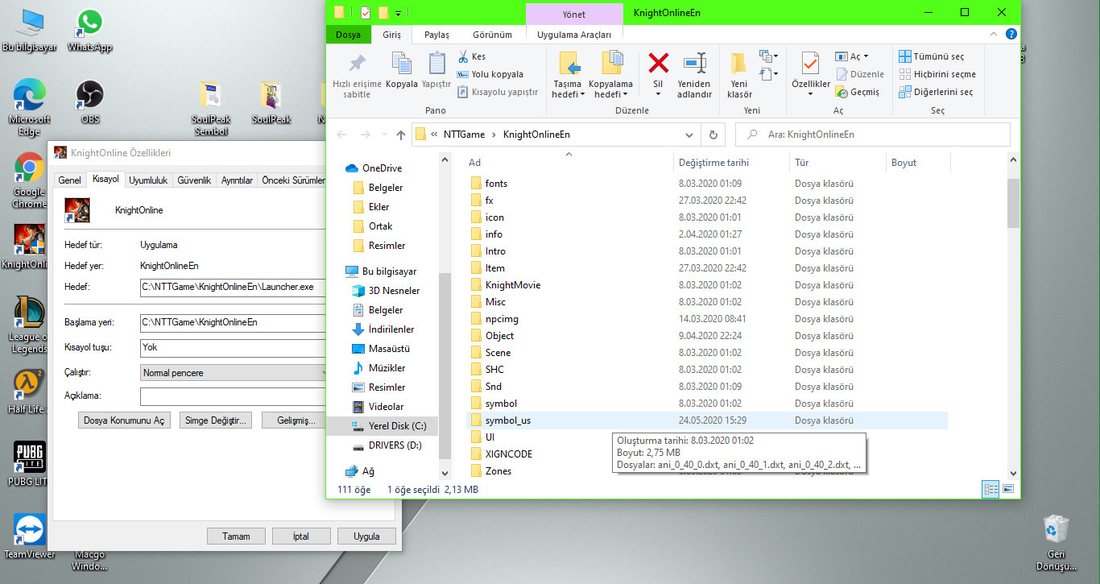
Task: Click the explorer help question icon
Action: 1011,34
